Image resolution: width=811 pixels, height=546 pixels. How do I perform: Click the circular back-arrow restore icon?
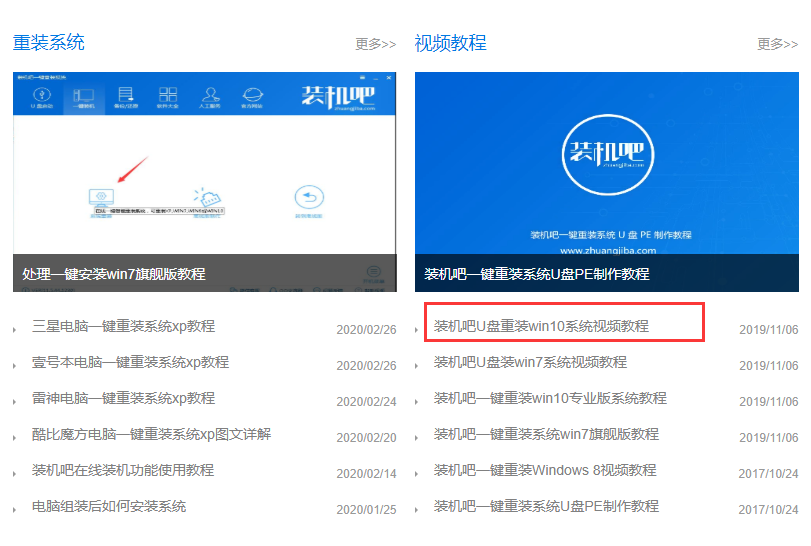(308, 197)
